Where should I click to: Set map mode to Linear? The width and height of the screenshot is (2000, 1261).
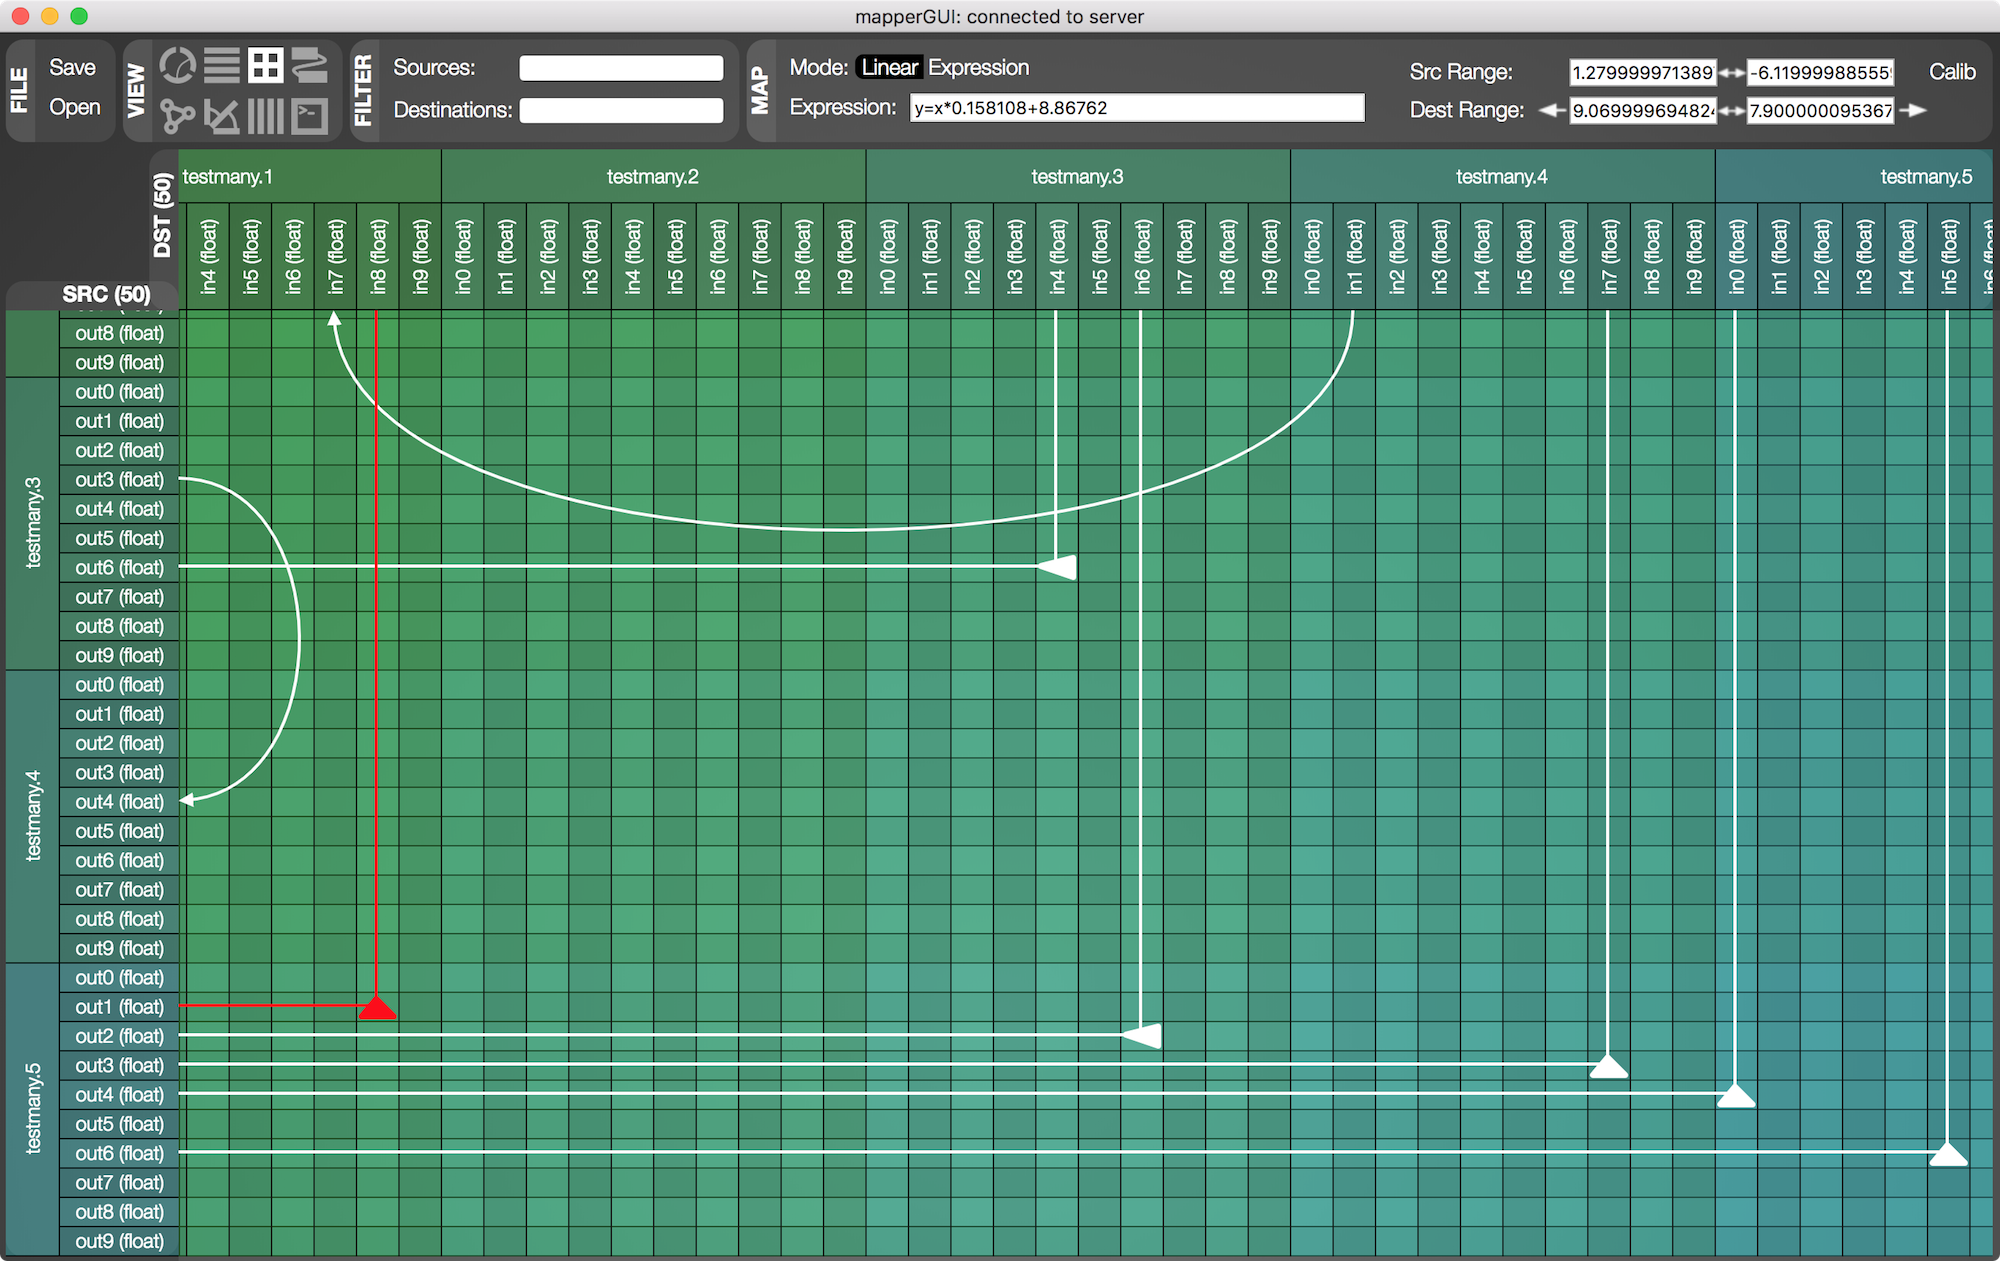[x=889, y=67]
